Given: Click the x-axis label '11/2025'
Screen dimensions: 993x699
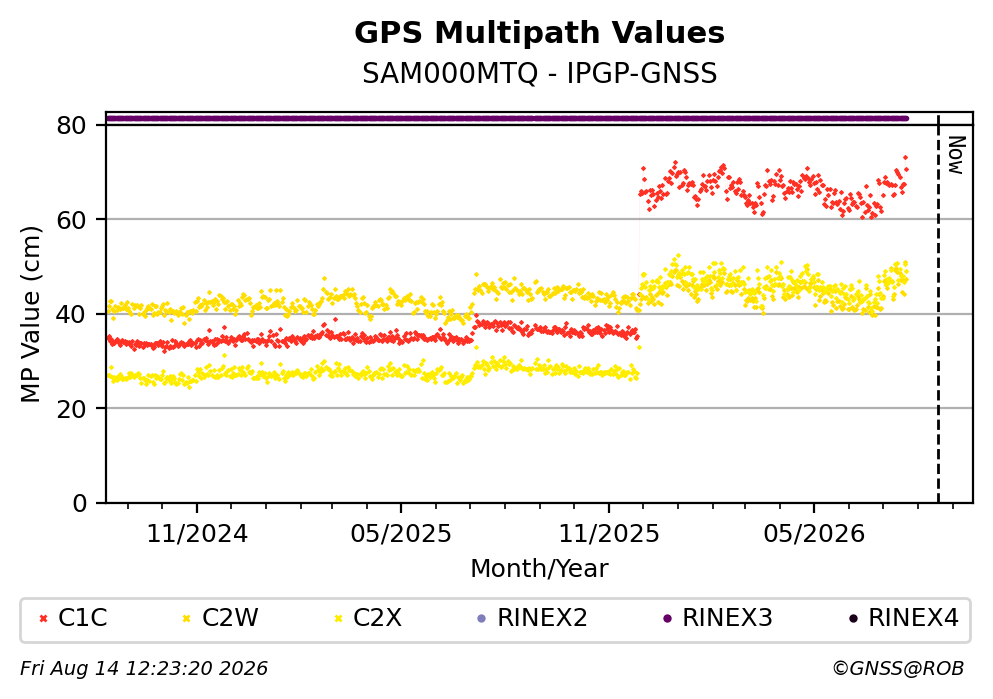Looking at the screenshot, I should click(609, 534).
